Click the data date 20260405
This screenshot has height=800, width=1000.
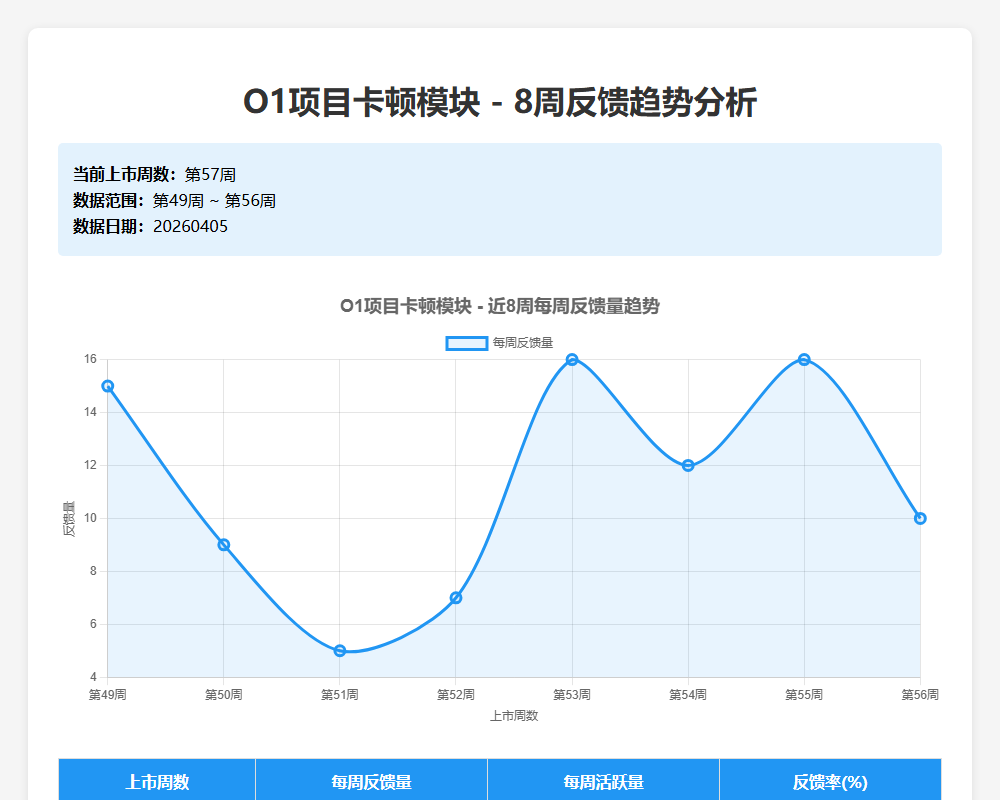click(190, 226)
